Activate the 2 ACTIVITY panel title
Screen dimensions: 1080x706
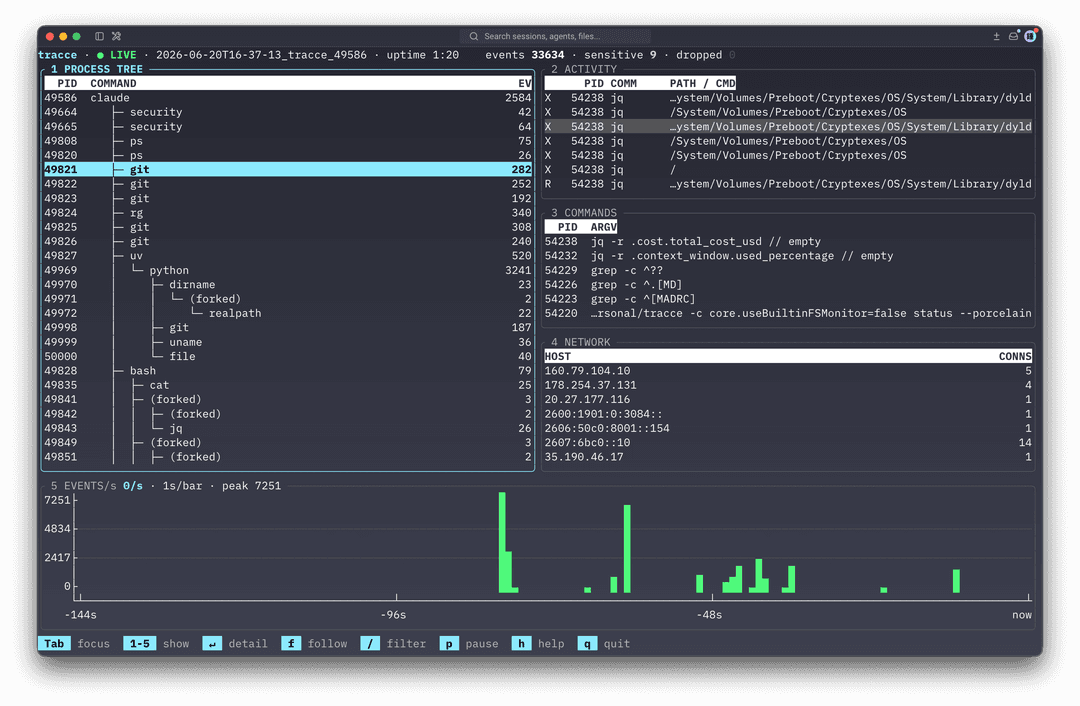point(583,69)
